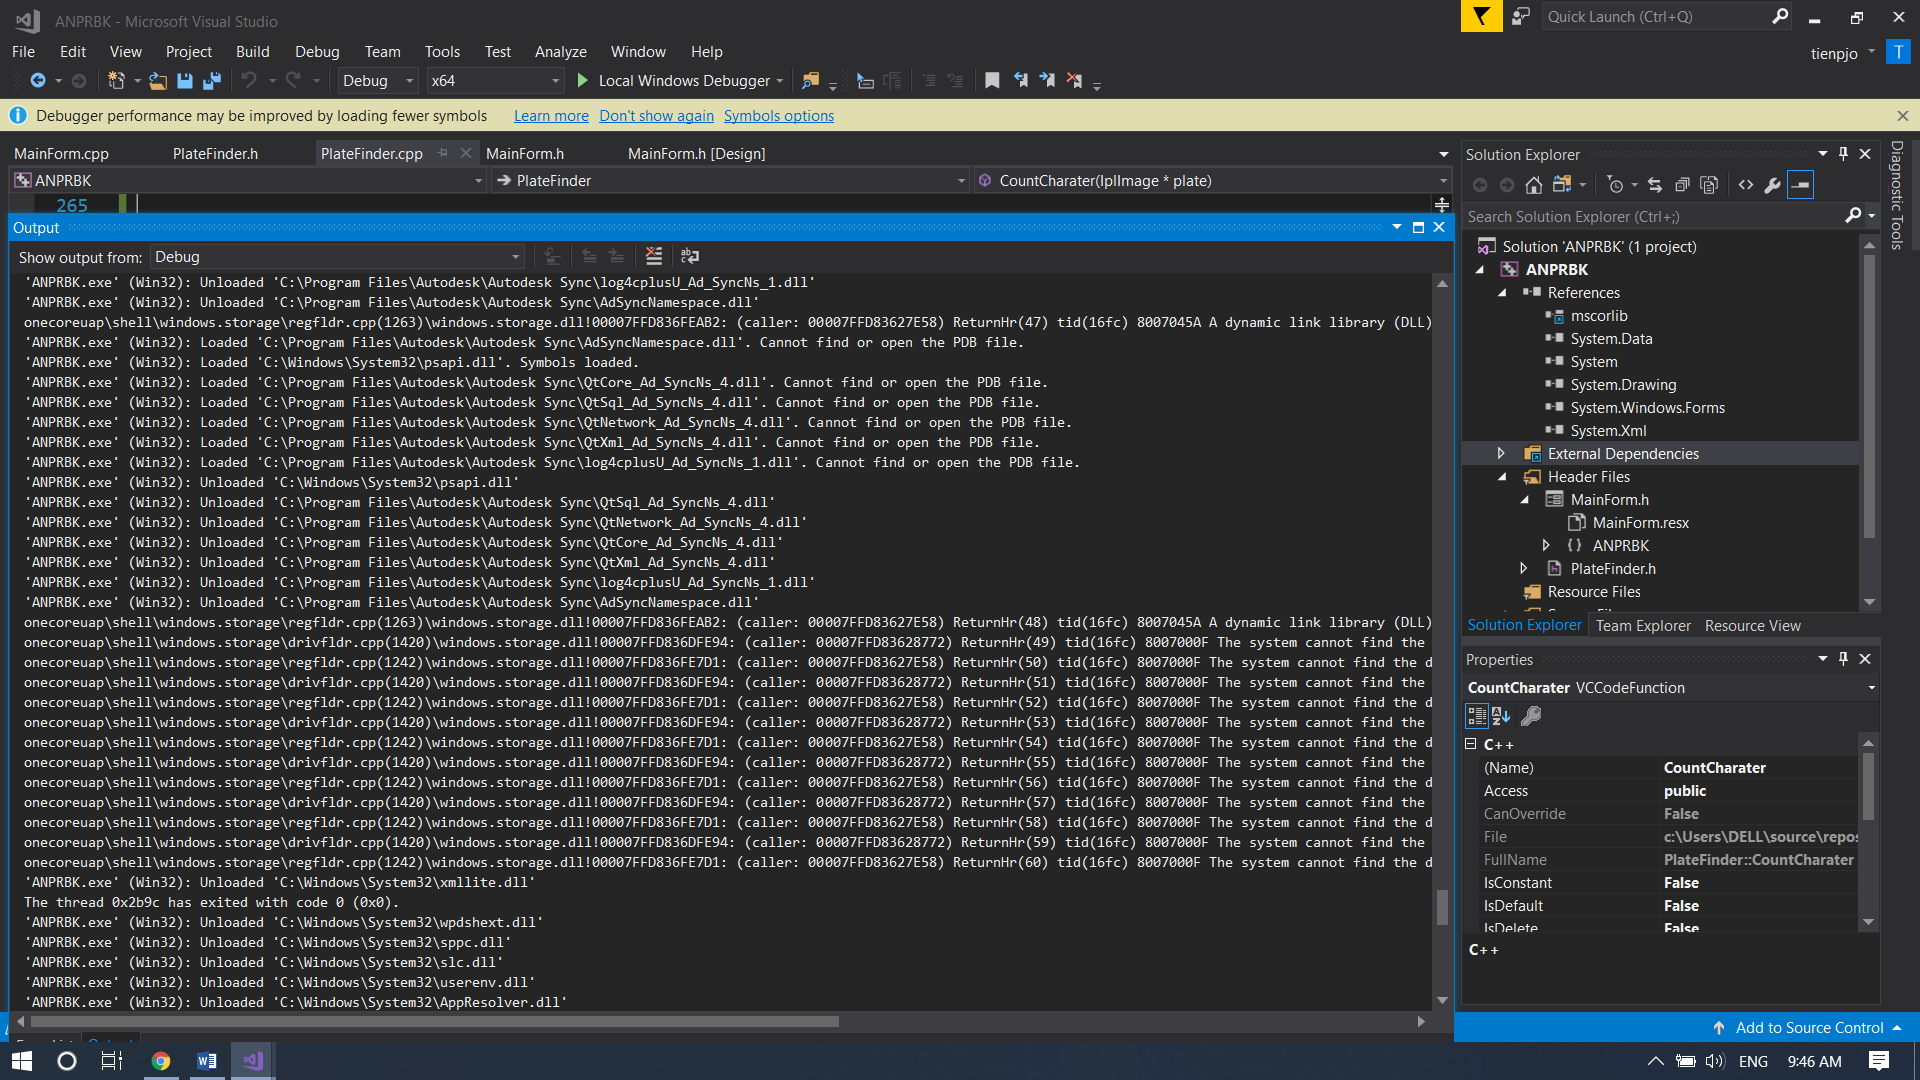Save current file with the floppy icon
Image resolution: width=1920 pixels, height=1080 pixels.
(185, 81)
